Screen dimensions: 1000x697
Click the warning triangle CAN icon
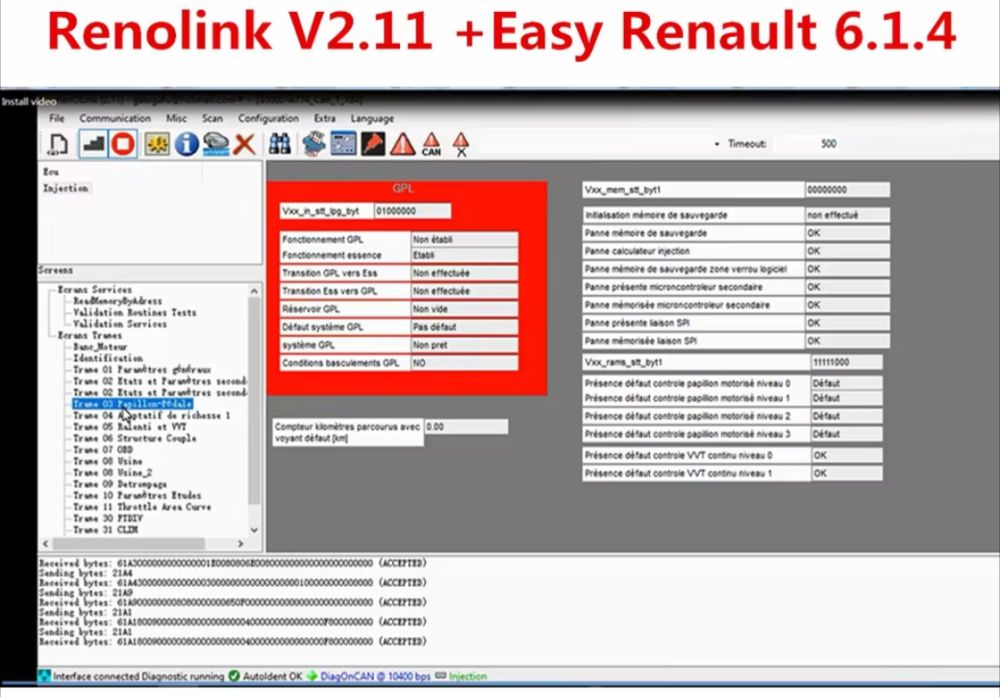coord(431,144)
